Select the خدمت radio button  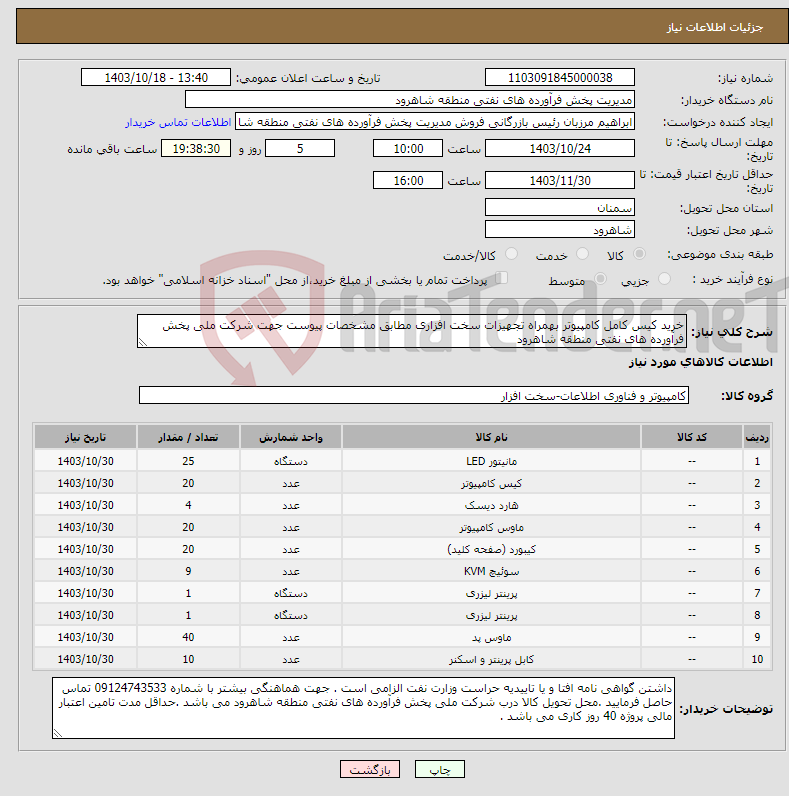click(582, 254)
